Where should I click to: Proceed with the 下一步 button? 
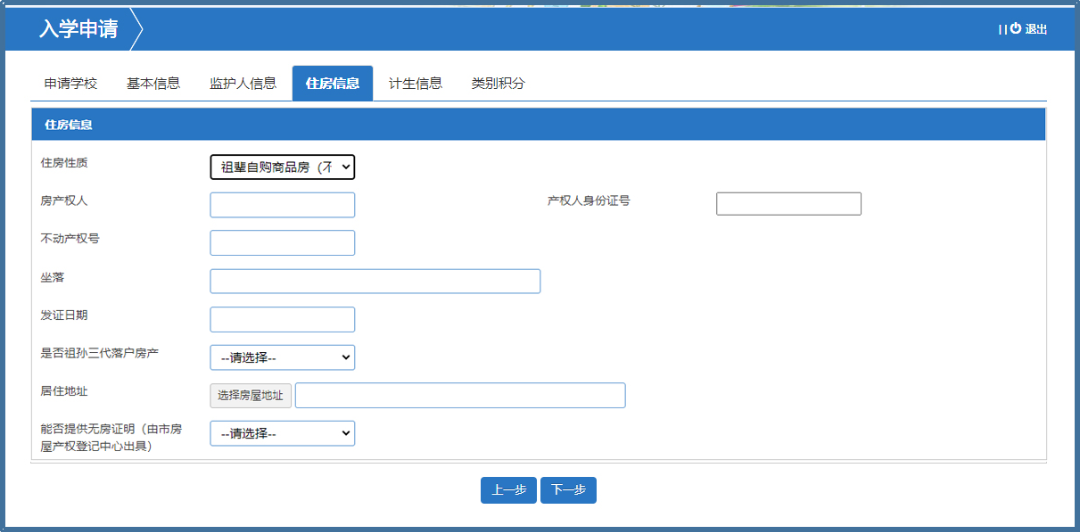click(568, 490)
